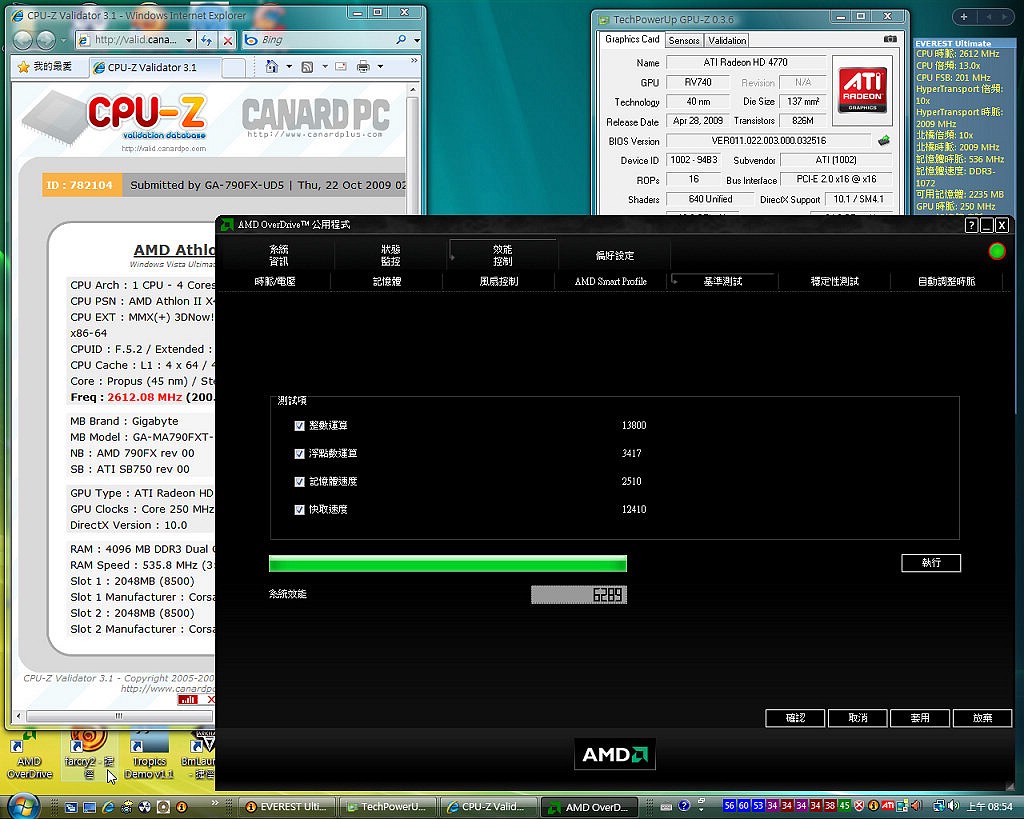Click the Read Mail icon in Internet Explorer
This screenshot has height=819, width=1024.
pyautogui.click(x=341, y=67)
